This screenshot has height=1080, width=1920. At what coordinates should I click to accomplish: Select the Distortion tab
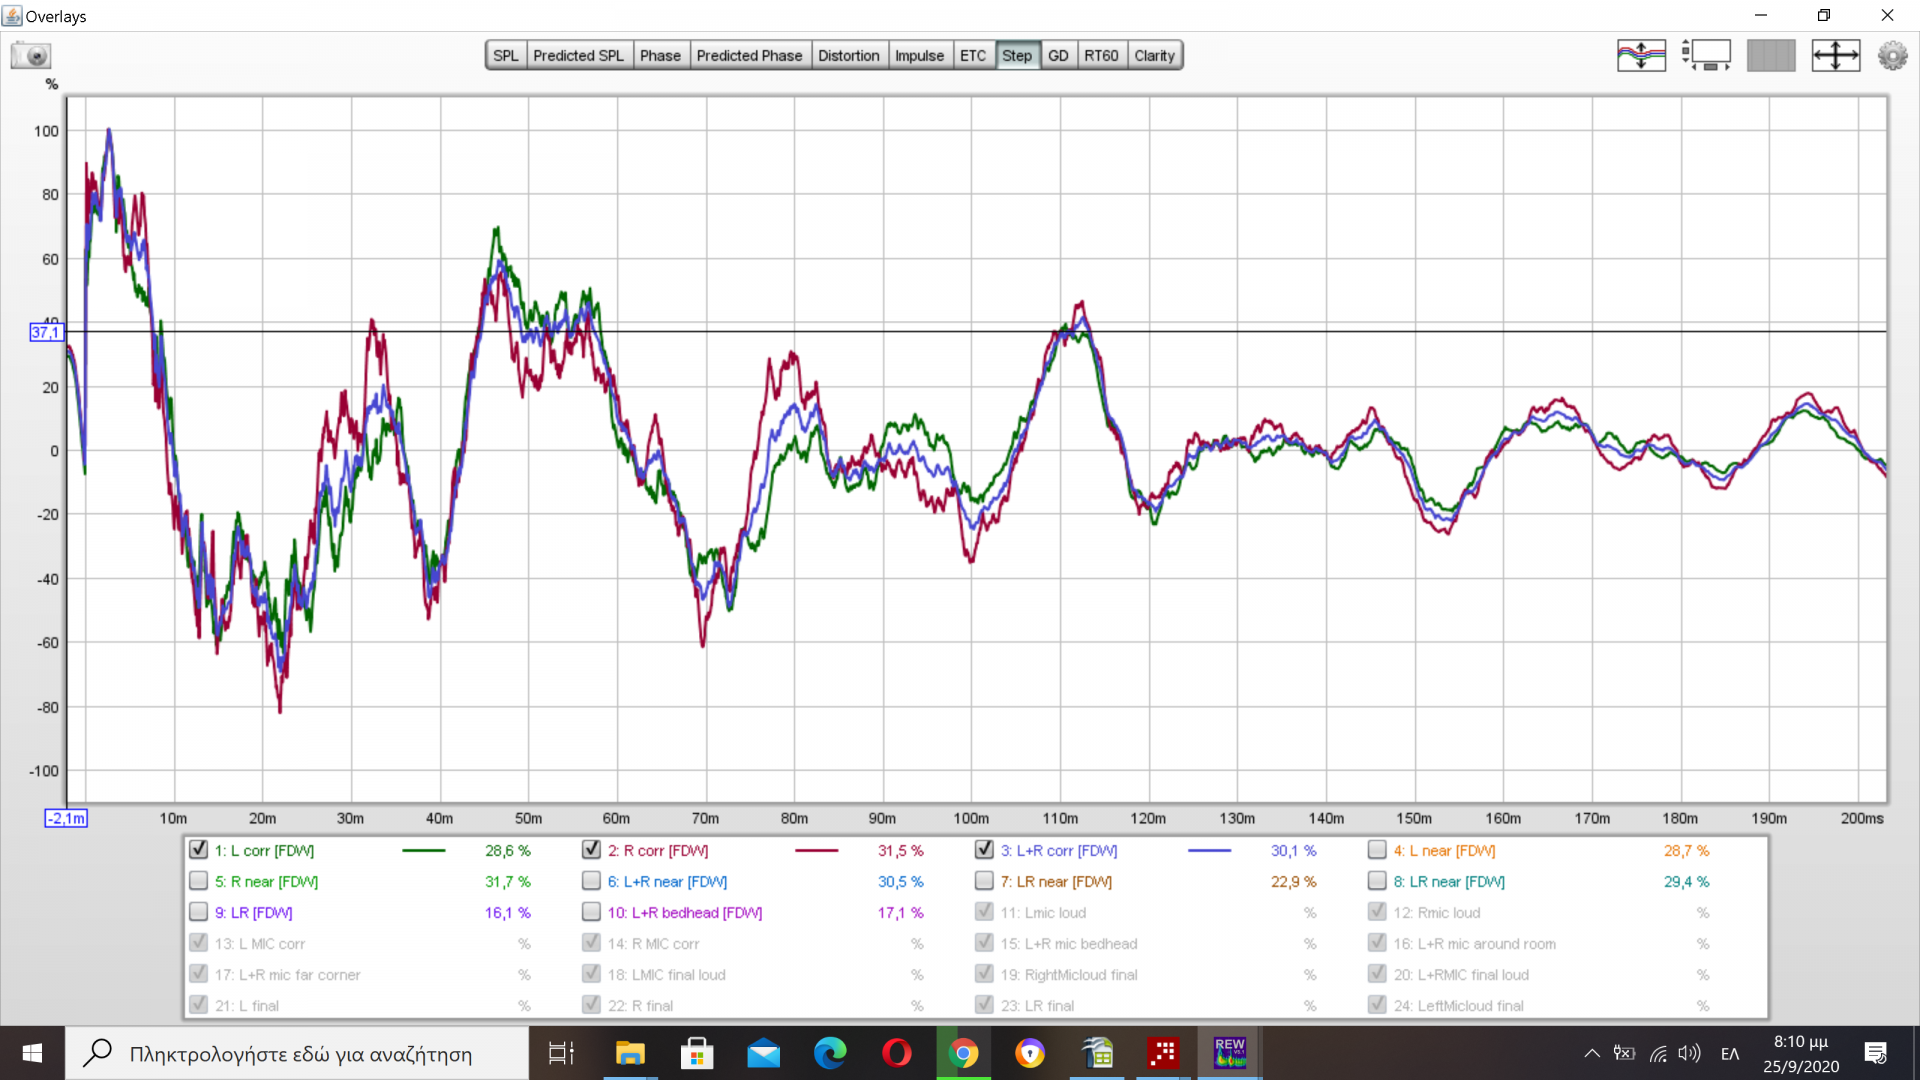(848, 55)
